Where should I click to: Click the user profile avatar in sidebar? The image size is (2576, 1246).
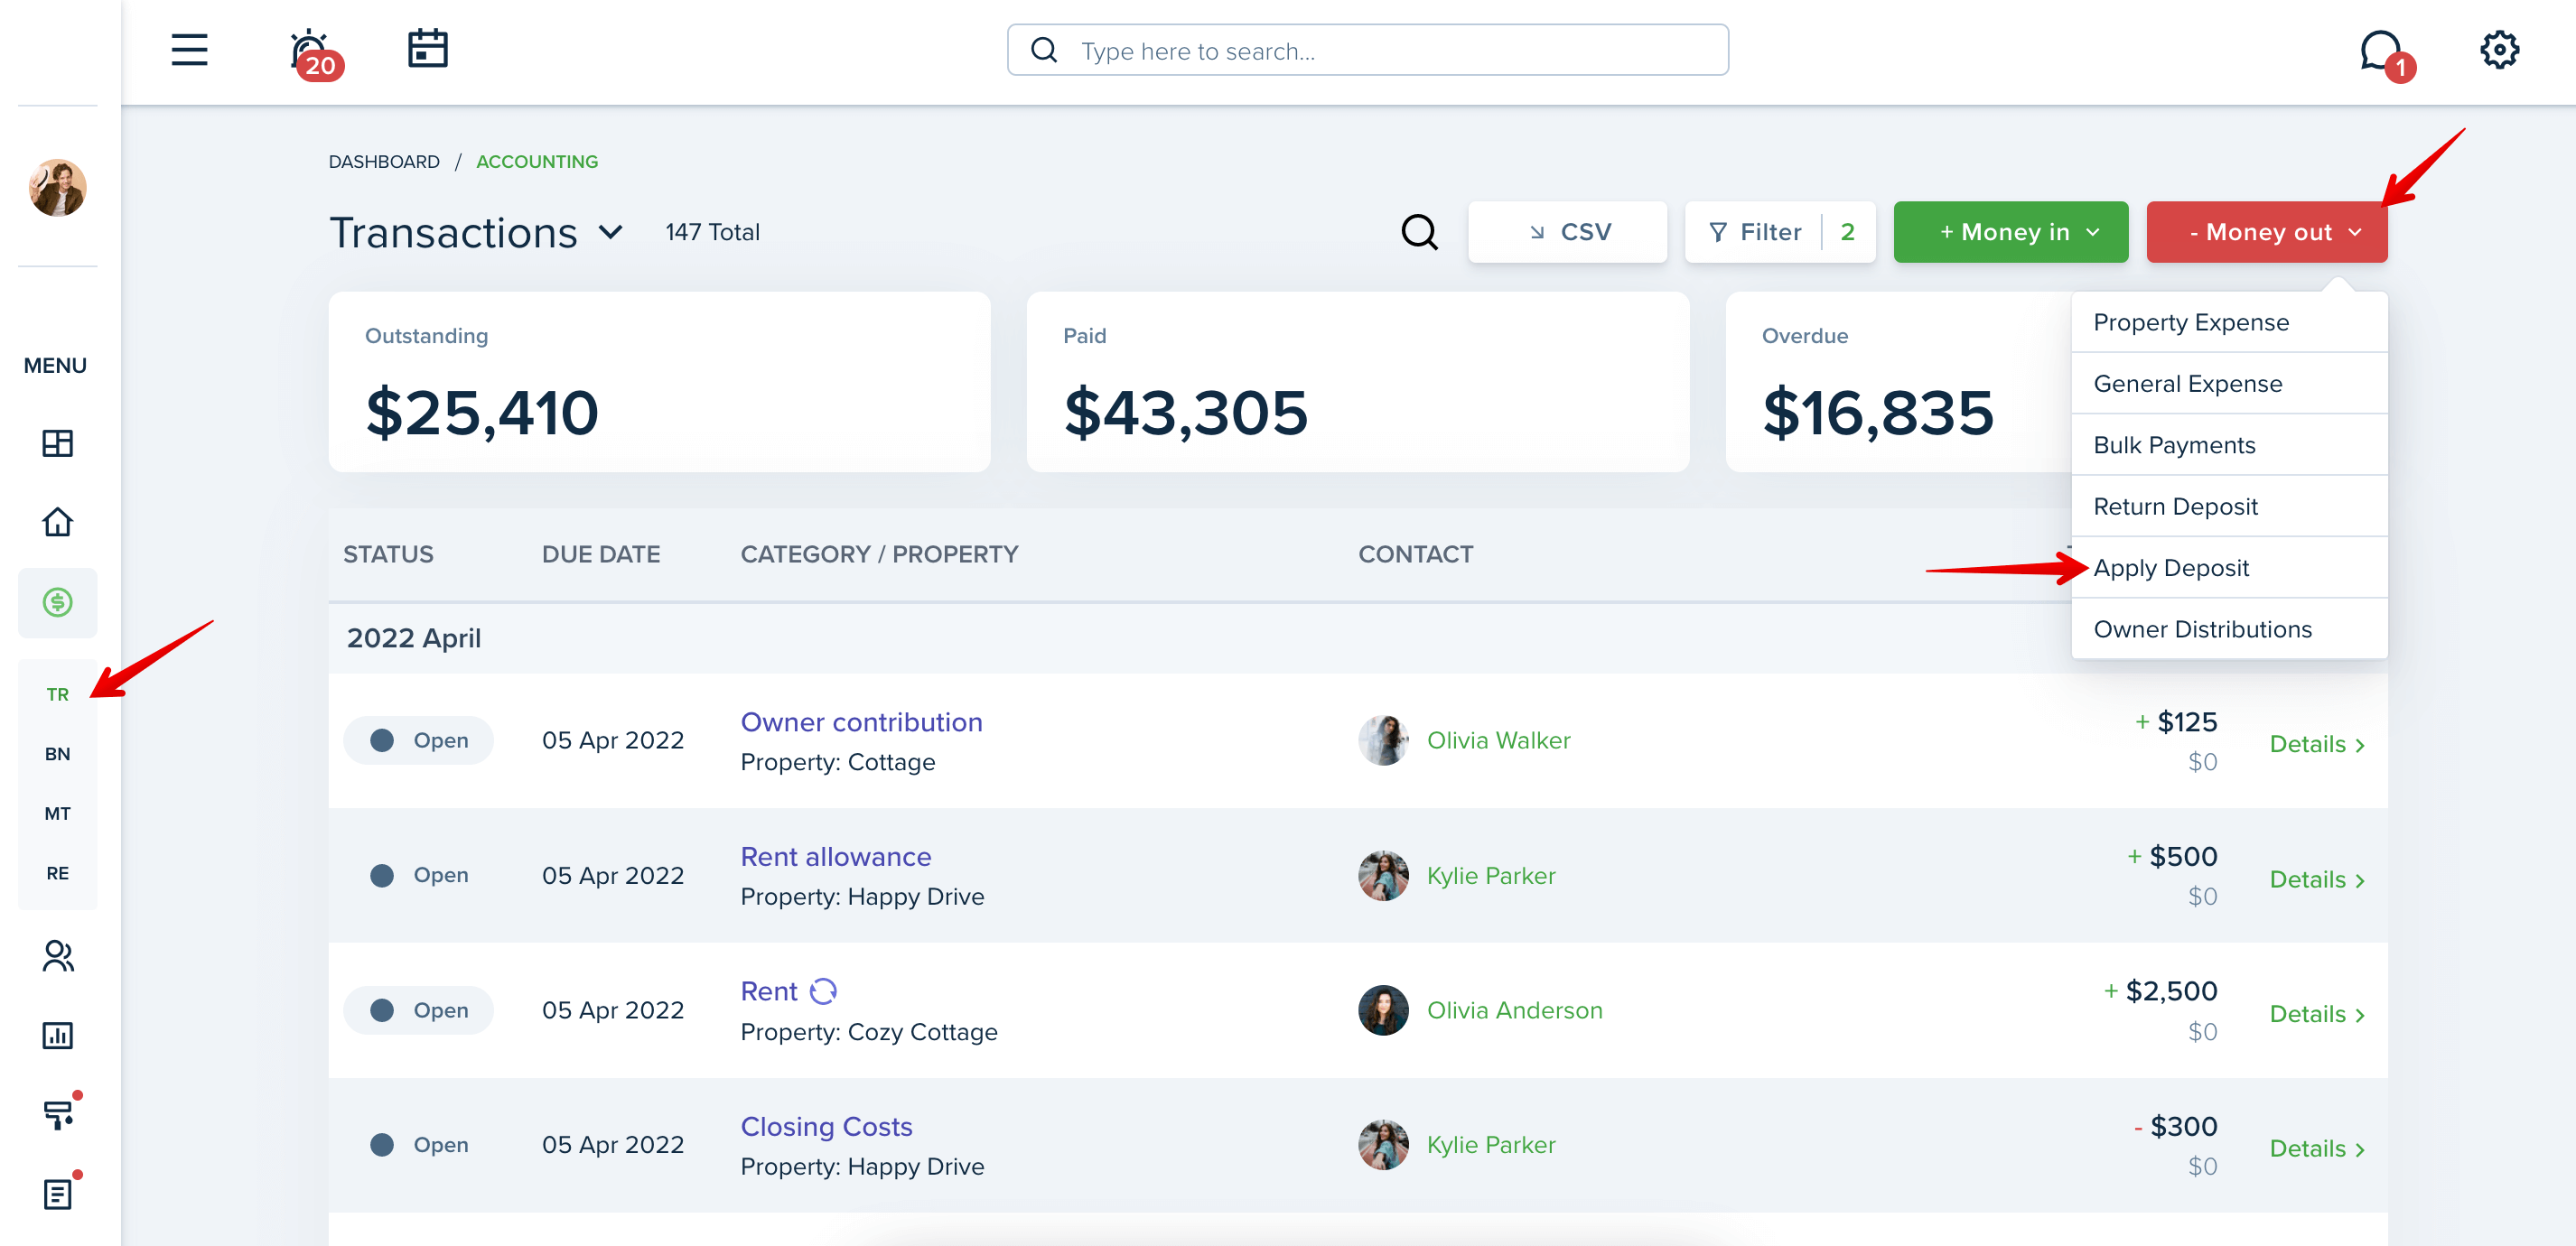pos(57,187)
